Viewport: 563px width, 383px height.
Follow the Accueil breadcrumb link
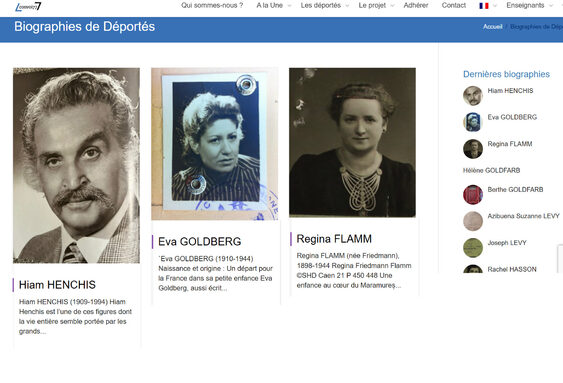[492, 27]
